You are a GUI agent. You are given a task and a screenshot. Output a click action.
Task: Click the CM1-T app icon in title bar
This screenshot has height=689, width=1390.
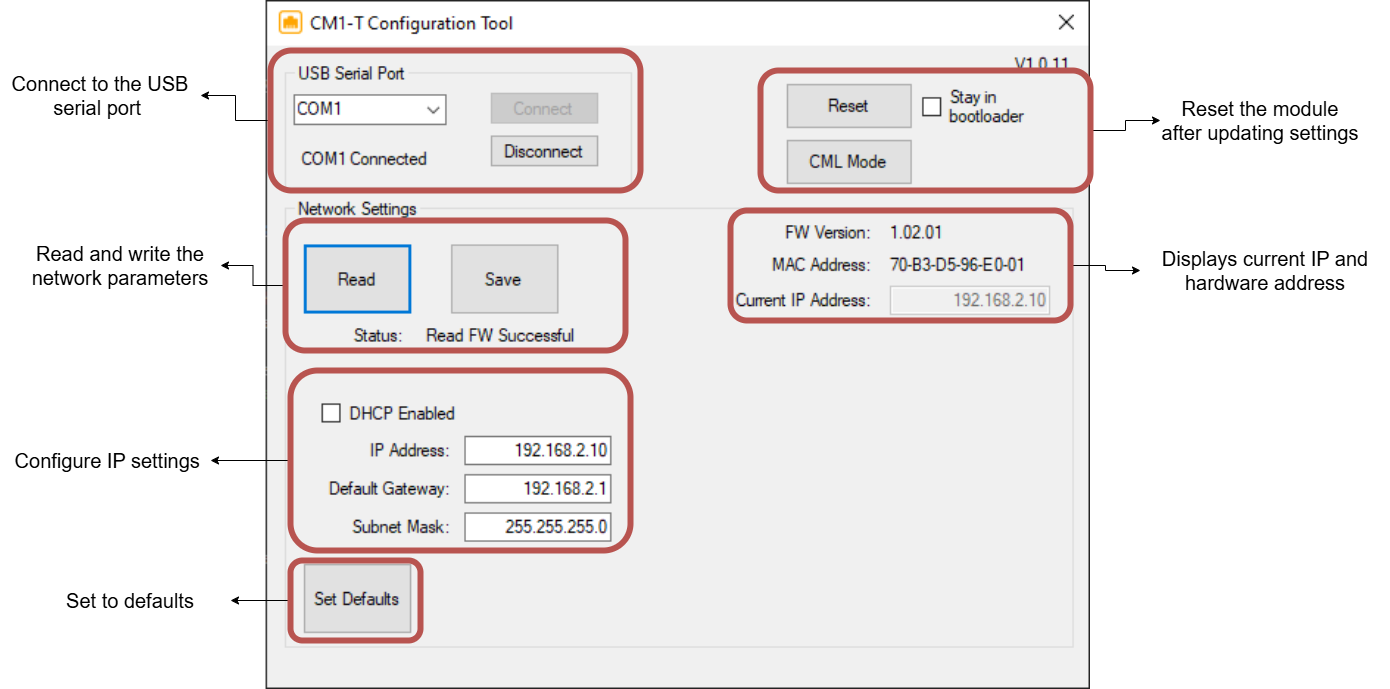pos(290,23)
